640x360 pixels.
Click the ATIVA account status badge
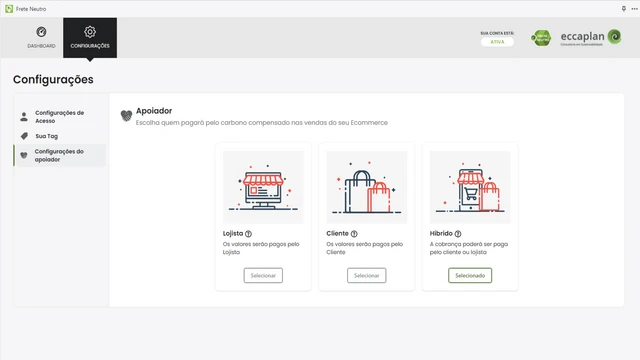pyautogui.click(x=497, y=42)
